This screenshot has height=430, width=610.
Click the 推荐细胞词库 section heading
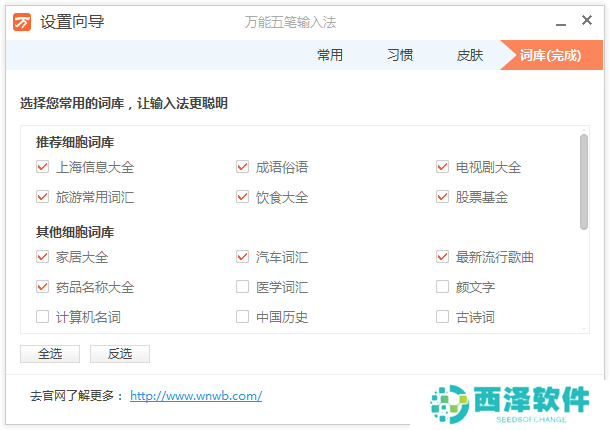pos(75,142)
